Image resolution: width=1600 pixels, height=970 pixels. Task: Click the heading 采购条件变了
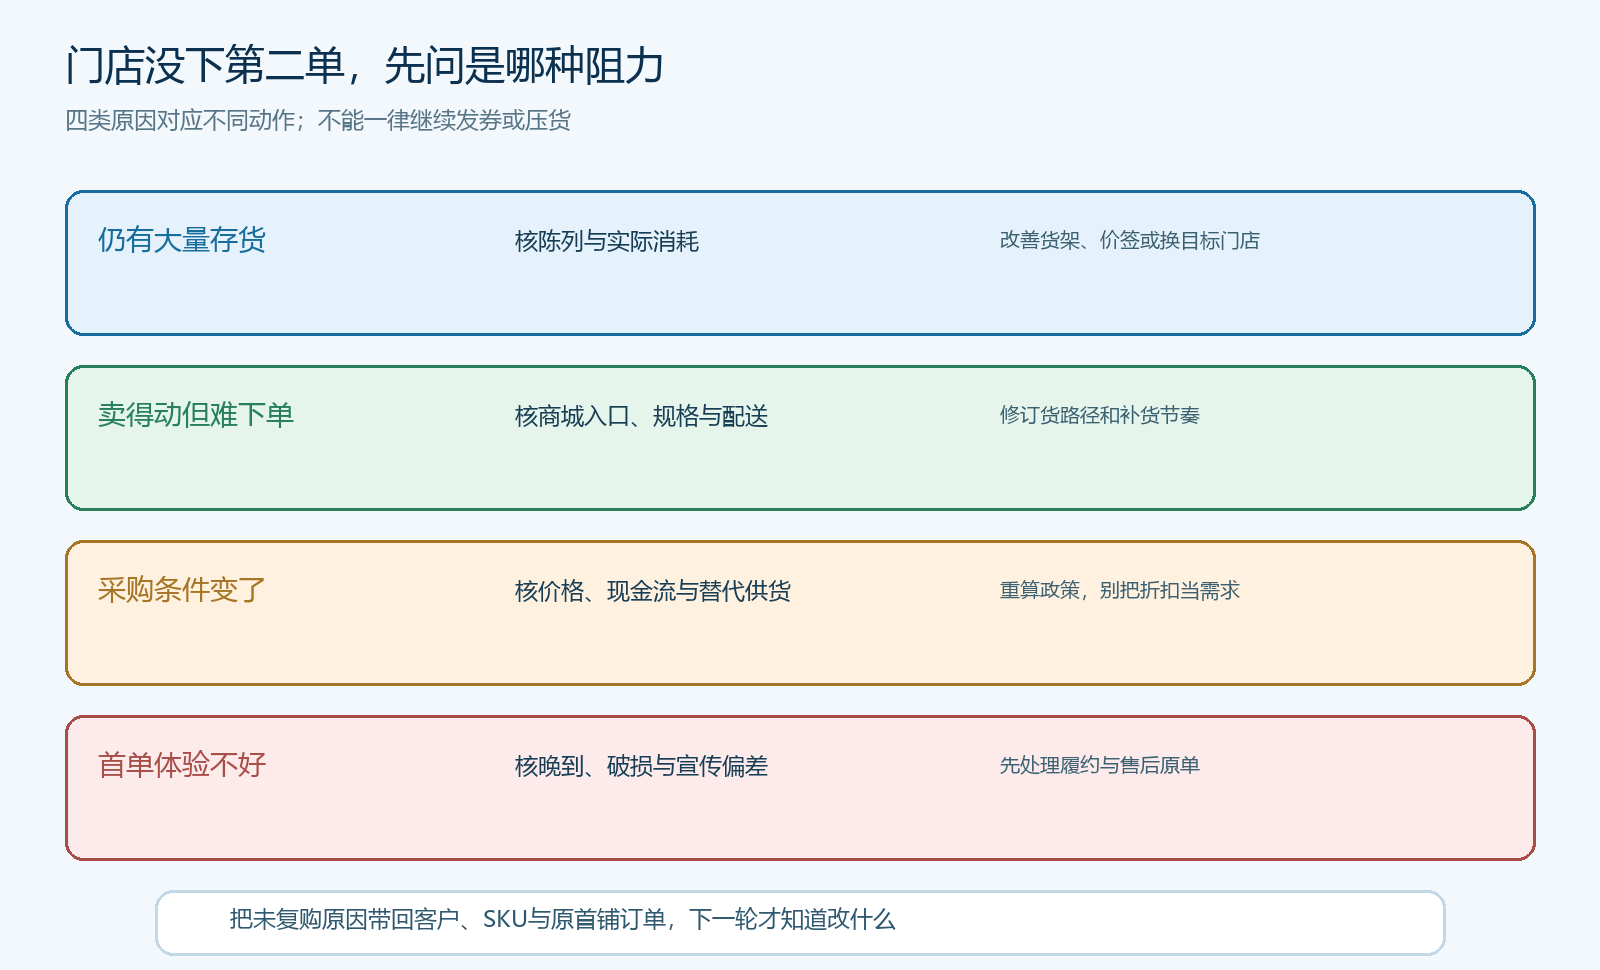pyautogui.click(x=182, y=590)
